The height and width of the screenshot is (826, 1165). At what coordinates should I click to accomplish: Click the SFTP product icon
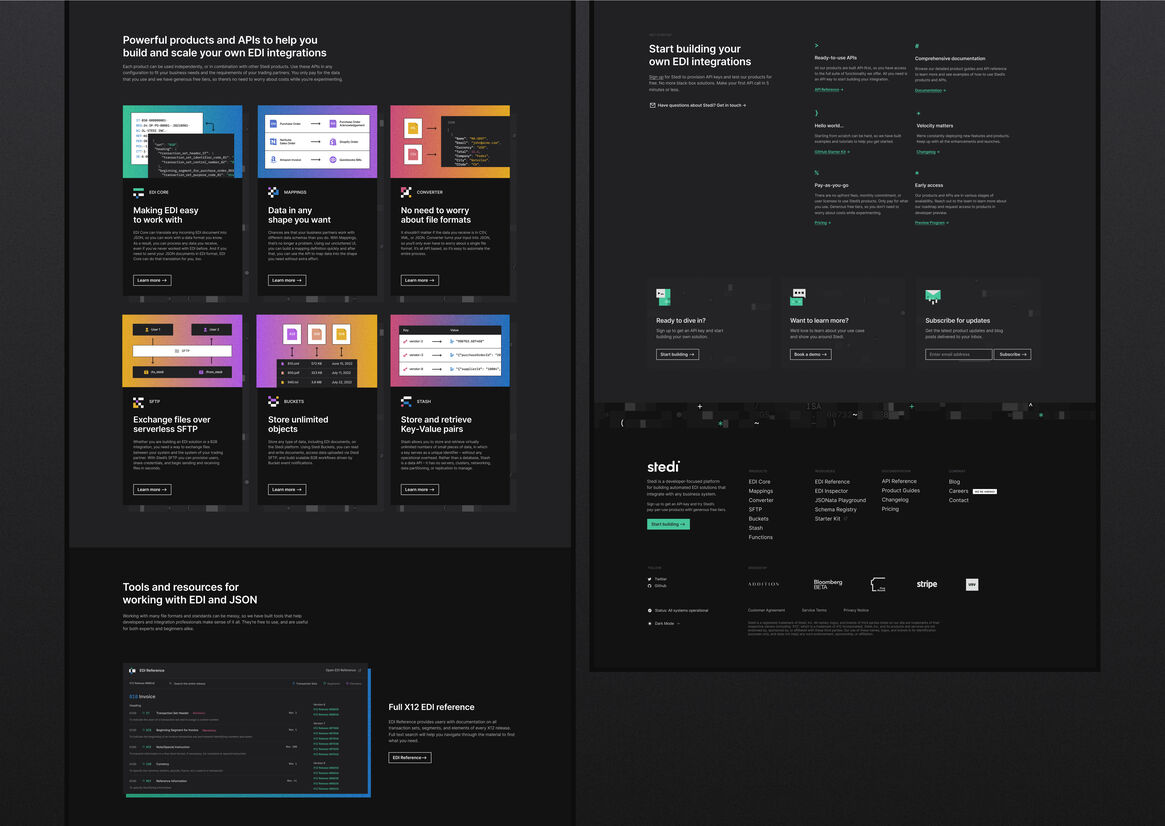pyautogui.click(x=139, y=401)
